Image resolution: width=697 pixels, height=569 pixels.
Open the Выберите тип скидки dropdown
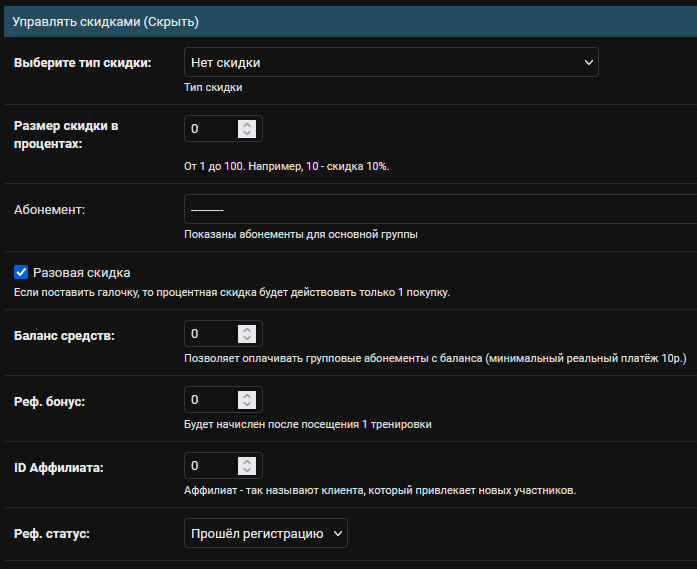[x=391, y=63]
